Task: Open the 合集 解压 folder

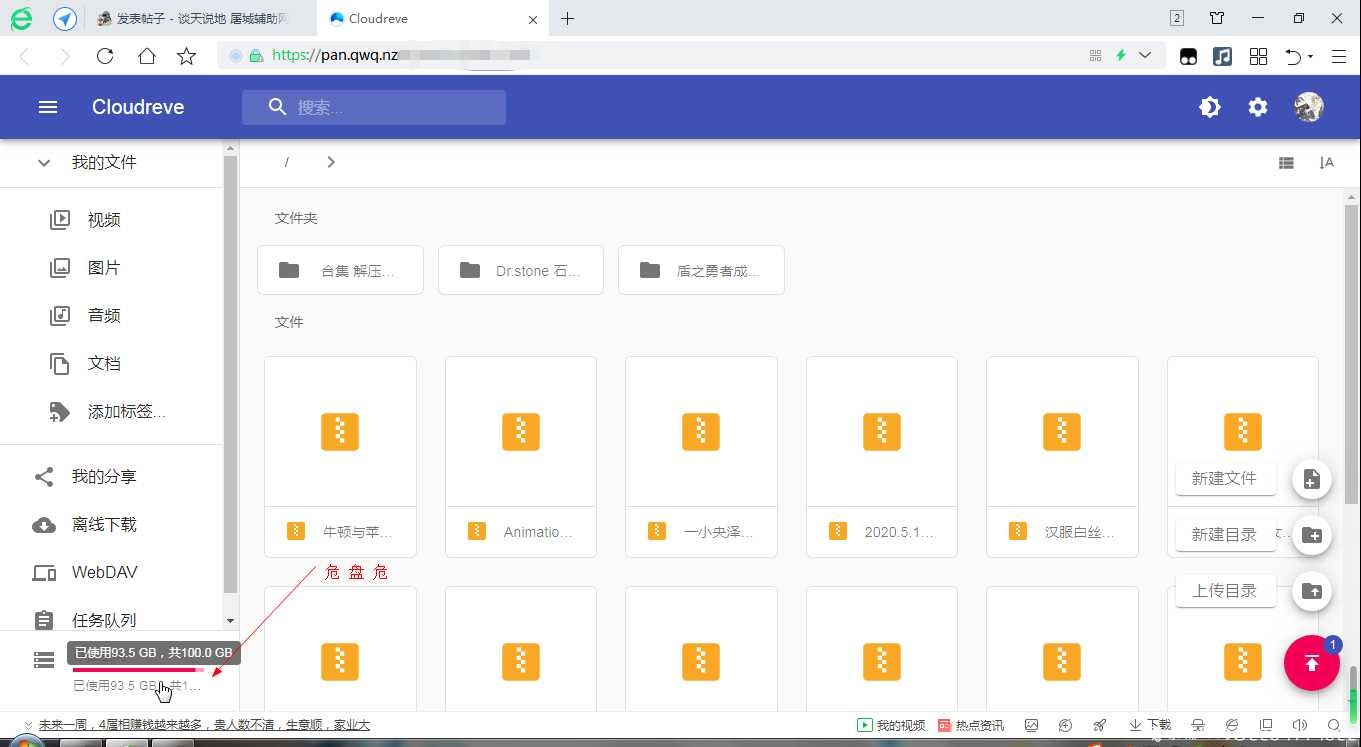Action: tap(340, 270)
